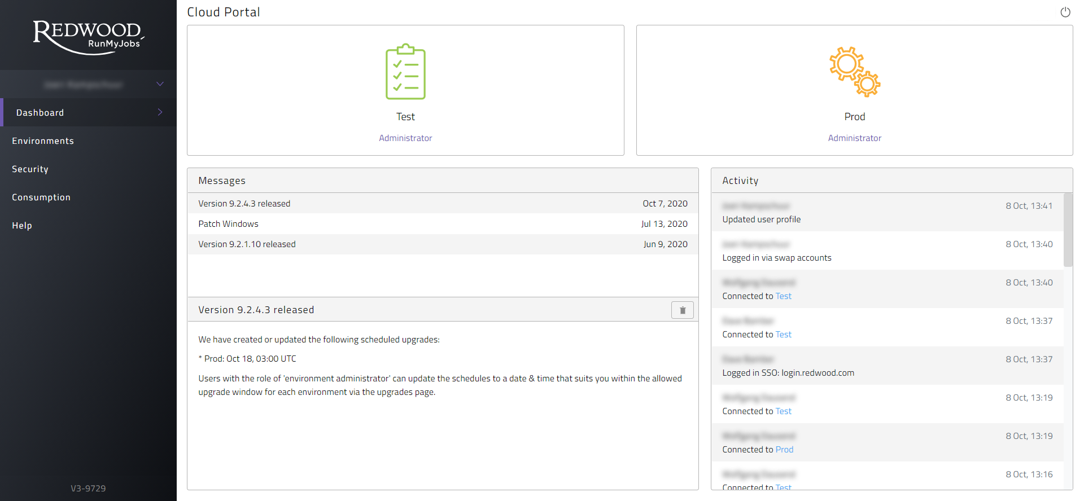The image size is (1074, 501).
Task: Open the Dashboard menu item
Action: tap(88, 112)
